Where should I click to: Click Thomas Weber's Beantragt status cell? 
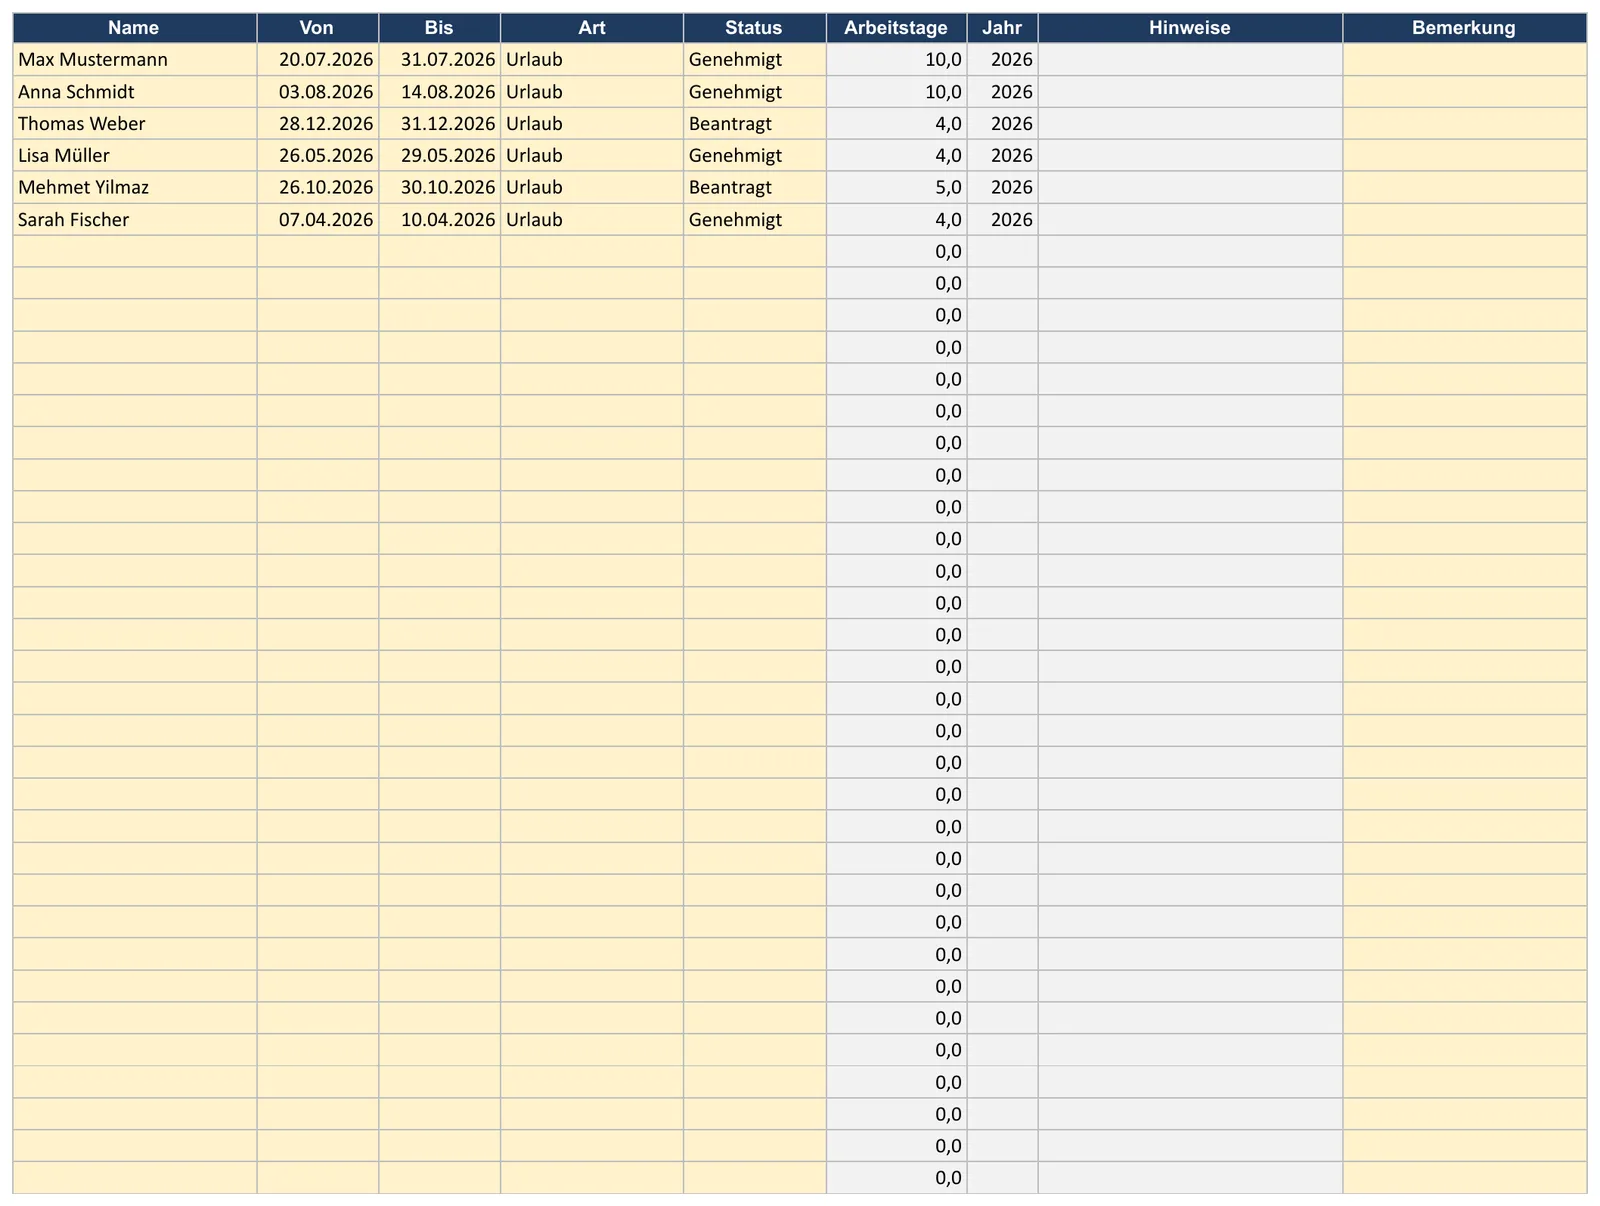pyautogui.click(x=755, y=124)
